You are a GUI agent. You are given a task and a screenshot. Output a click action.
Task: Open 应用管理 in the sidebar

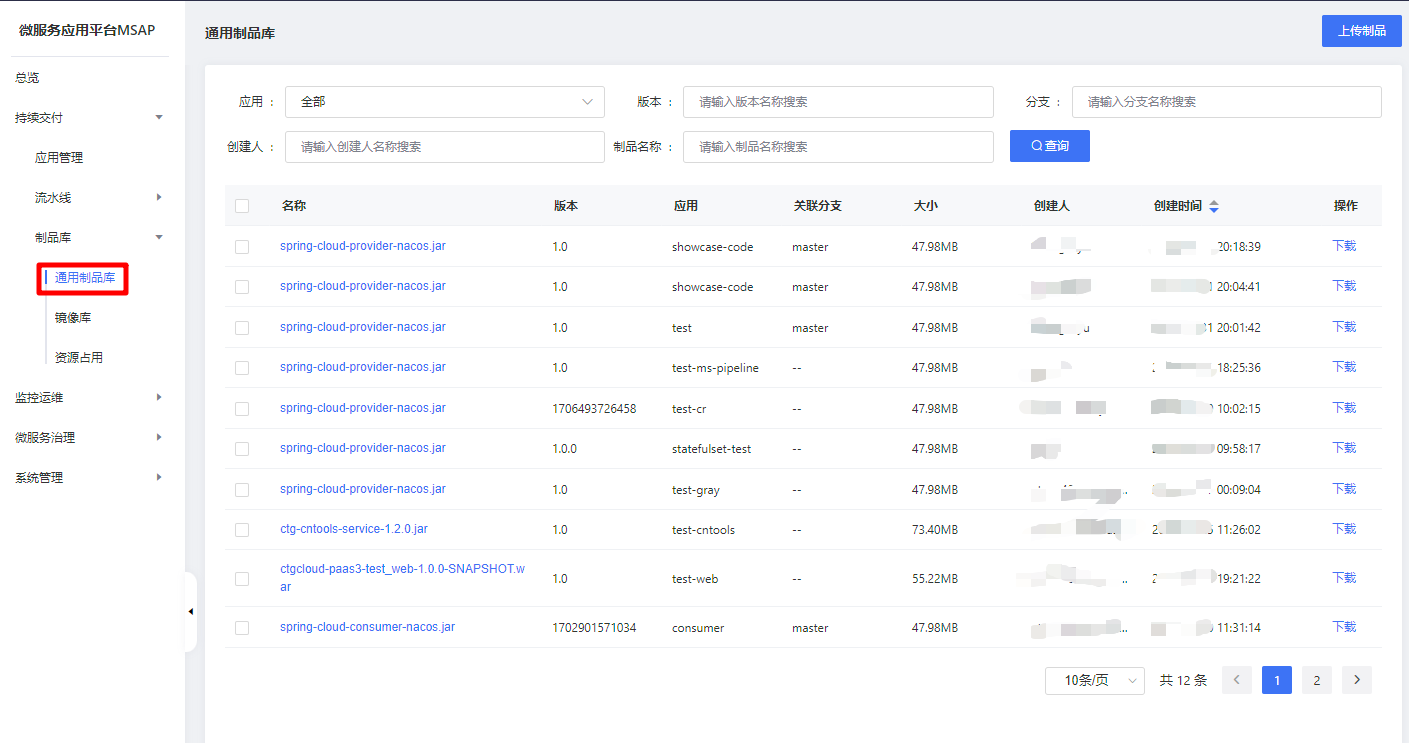[59, 158]
